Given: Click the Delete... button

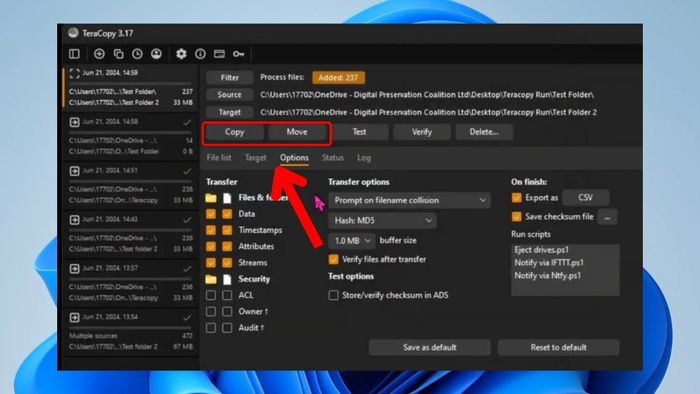Looking at the screenshot, I should click(484, 132).
